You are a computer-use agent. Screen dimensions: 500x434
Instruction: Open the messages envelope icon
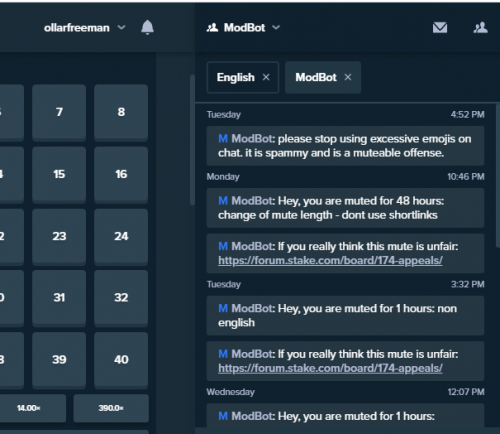pos(440,27)
